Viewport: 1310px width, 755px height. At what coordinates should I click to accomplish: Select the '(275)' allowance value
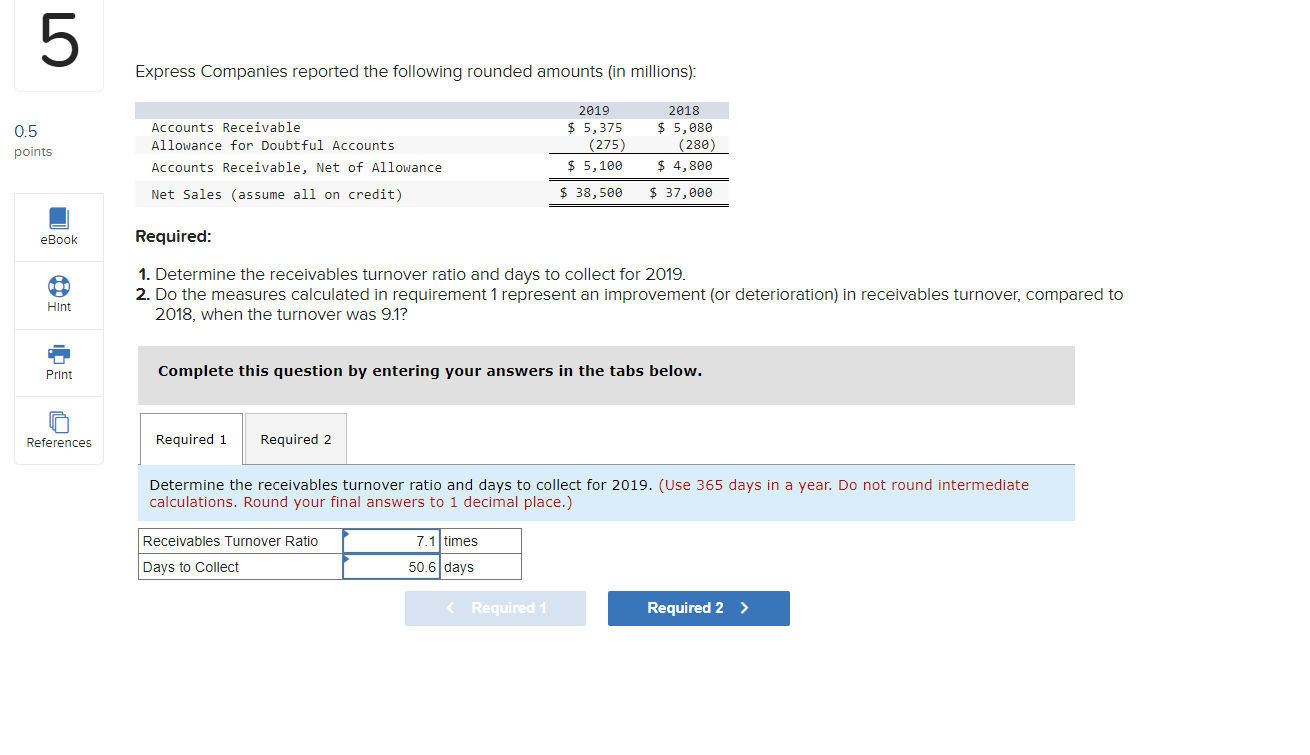coord(607,145)
